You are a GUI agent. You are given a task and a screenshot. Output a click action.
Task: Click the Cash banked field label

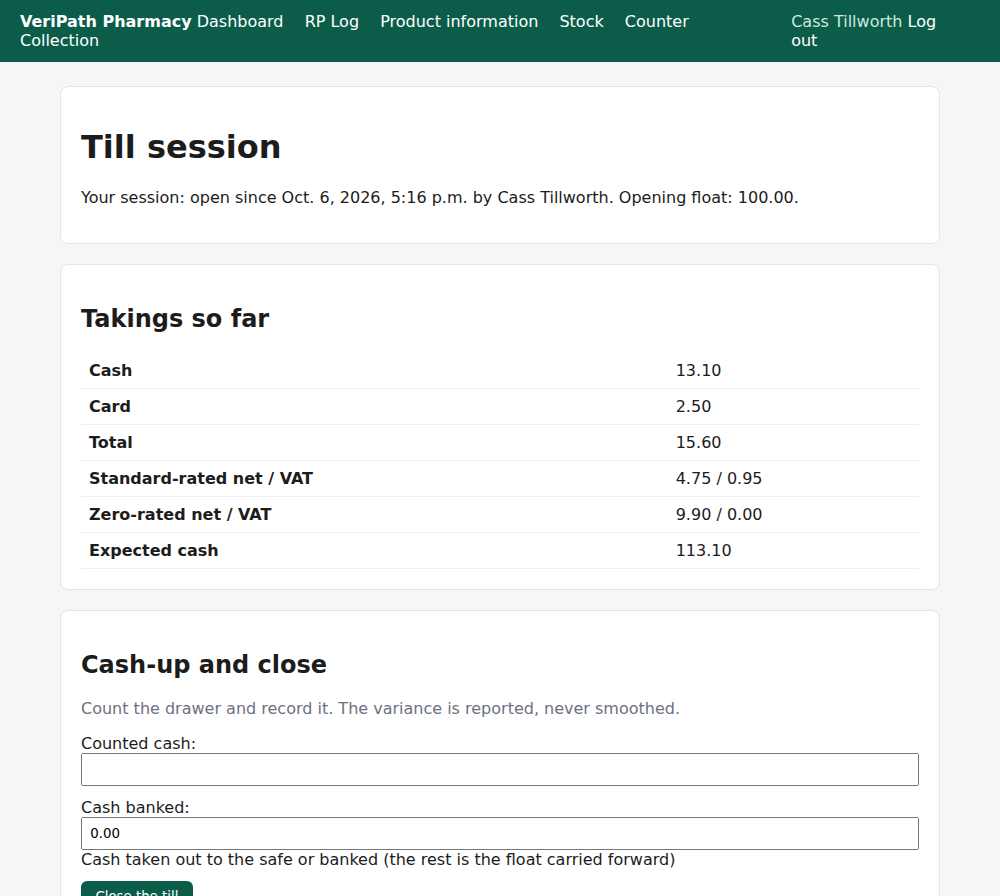135,807
